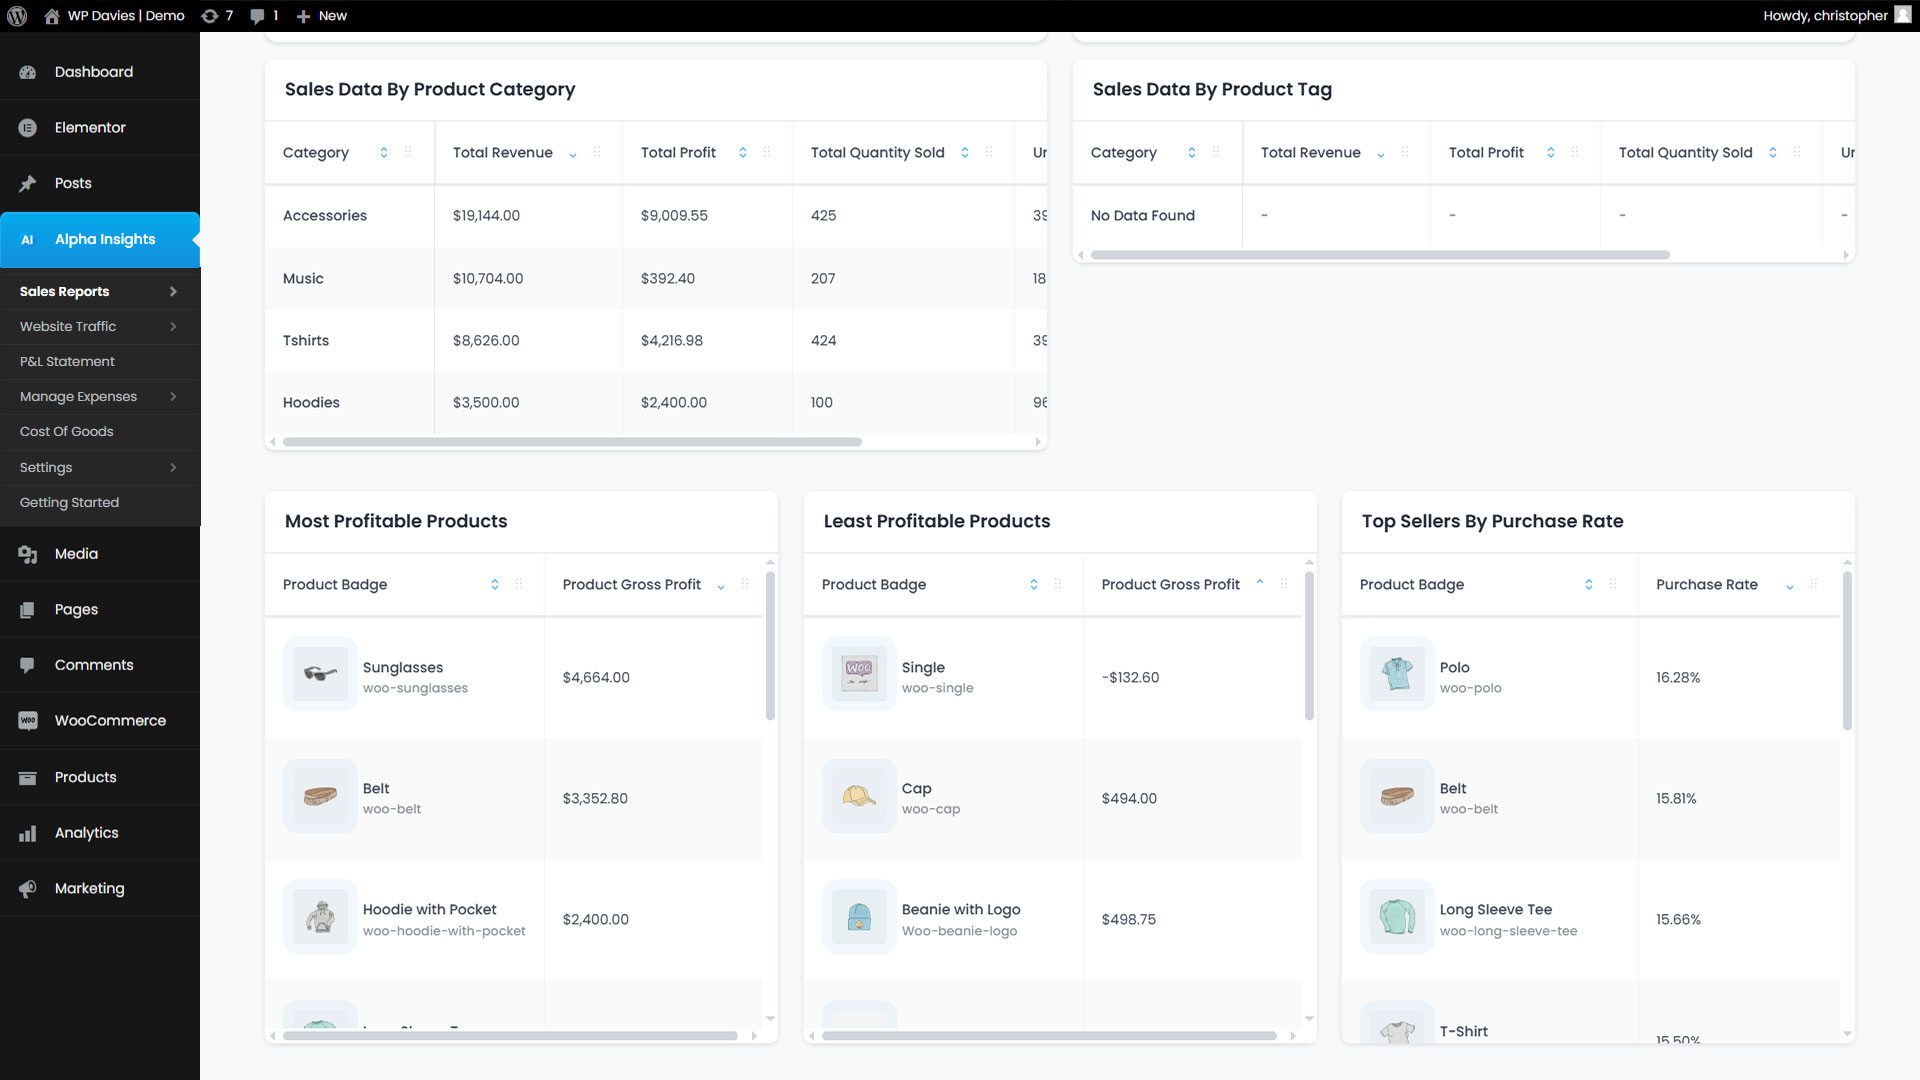The height and width of the screenshot is (1080, 1920).
Task: Open the Cost Of Goods menu item
Action: pyautogui.click(x=66, y=432)
